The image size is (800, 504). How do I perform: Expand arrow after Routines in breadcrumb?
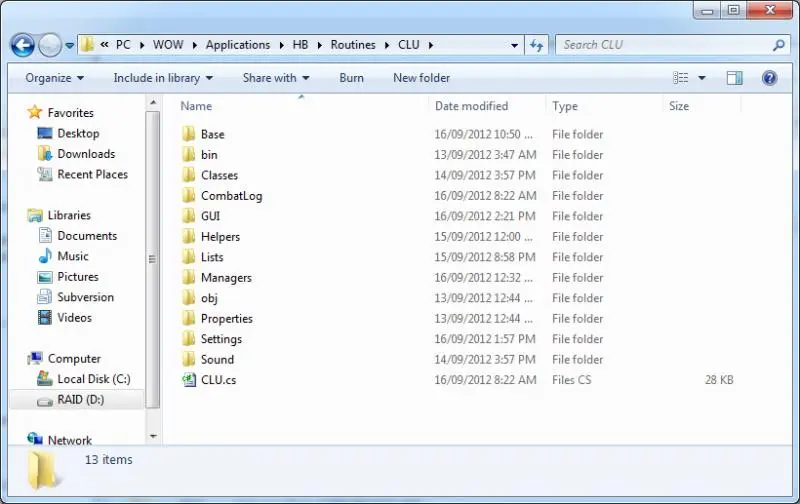pyautogui.click(x=387, y=45)
